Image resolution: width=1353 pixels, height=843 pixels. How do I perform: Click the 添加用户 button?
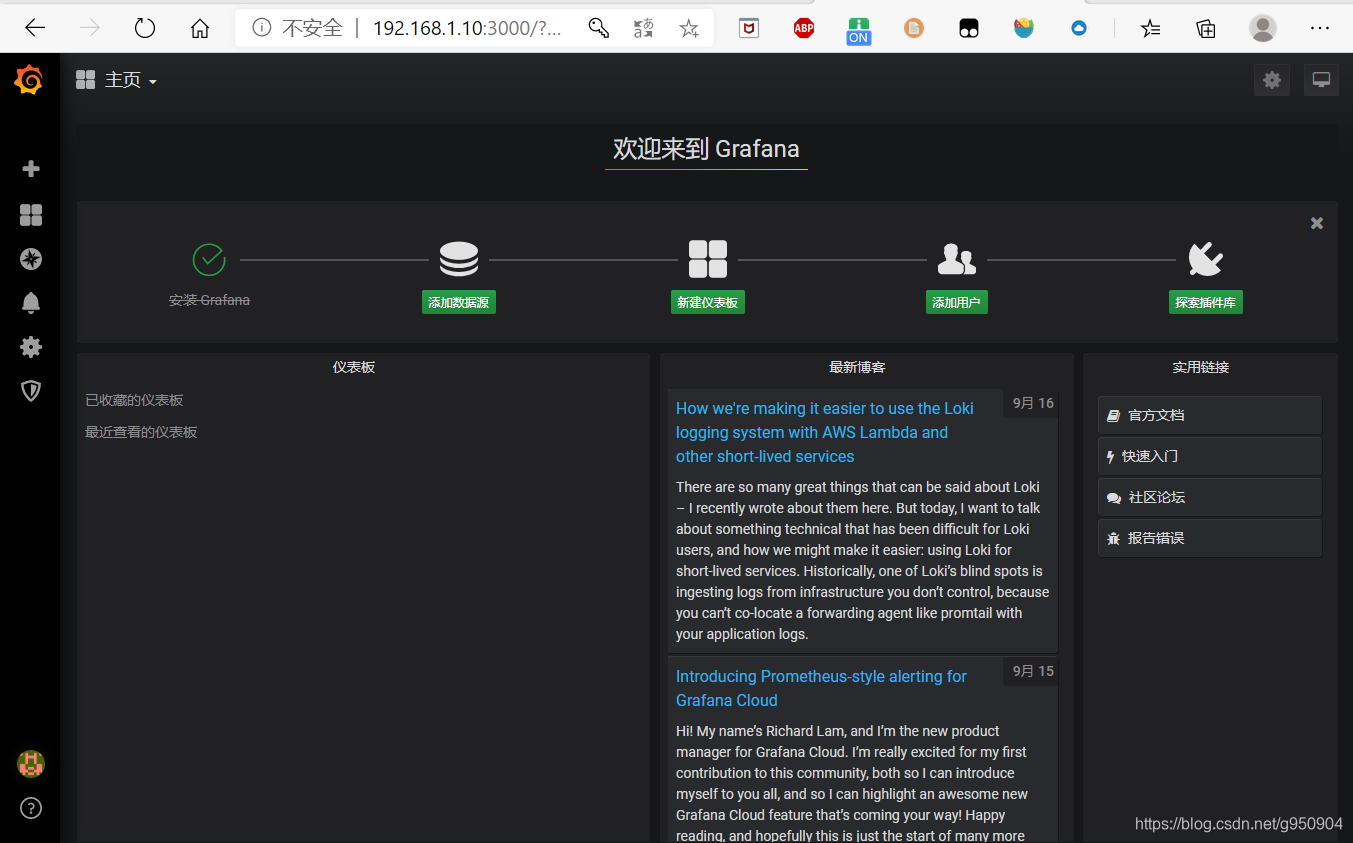pyautogui.click(x=957, y=302)
